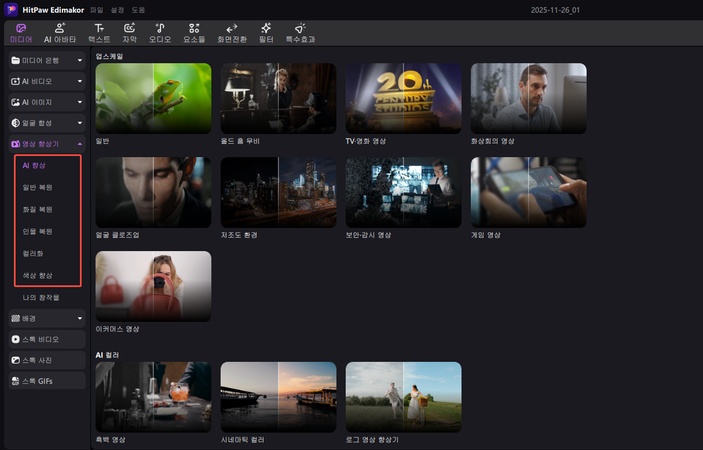Choose the 올드 홈 무비 thumbnail

pyautogui.click(x=278, y=99)
